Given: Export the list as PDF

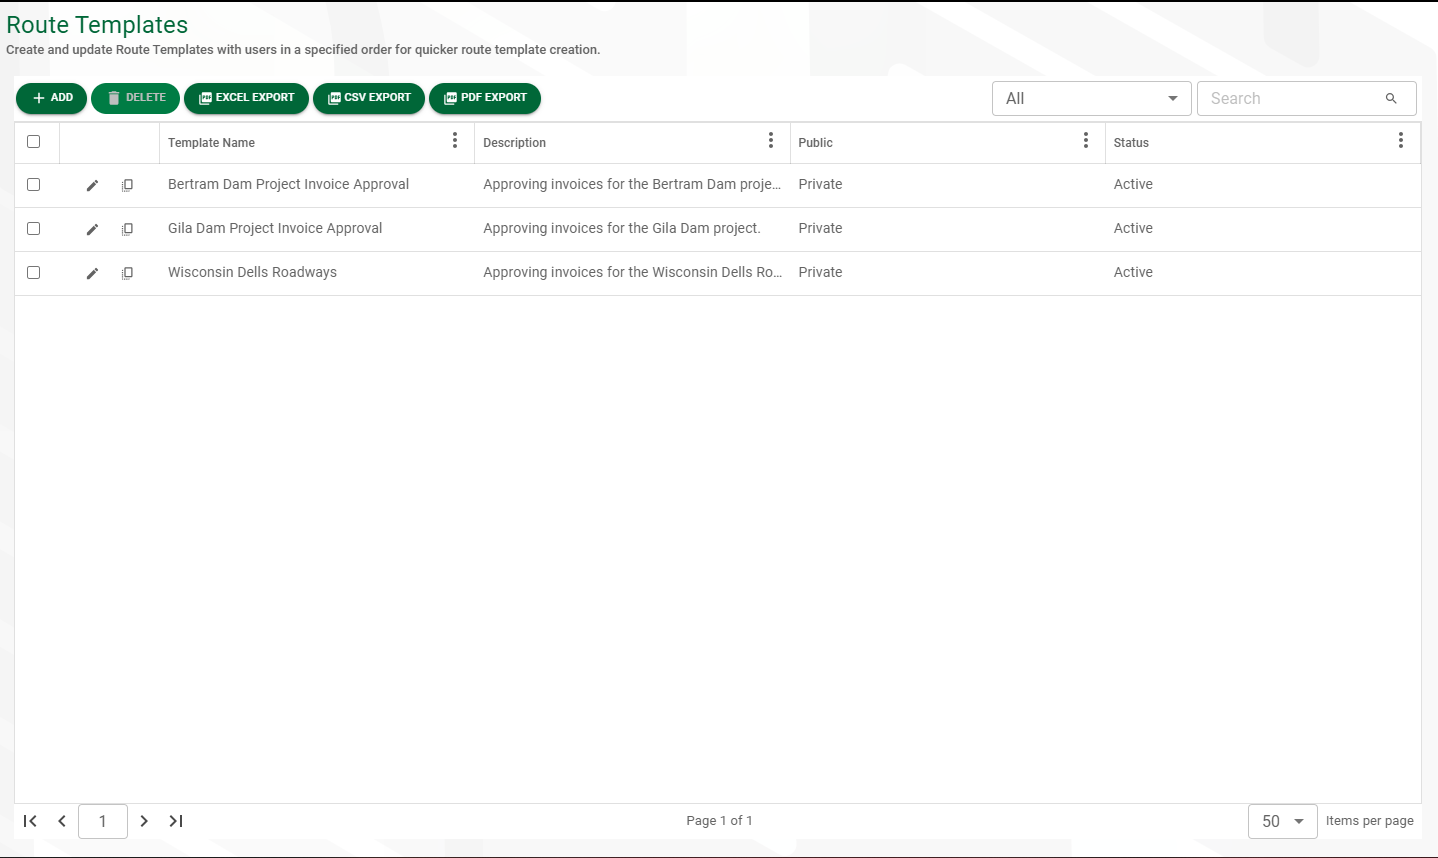Looking at the screenshot, I should [x=485, y=98].
